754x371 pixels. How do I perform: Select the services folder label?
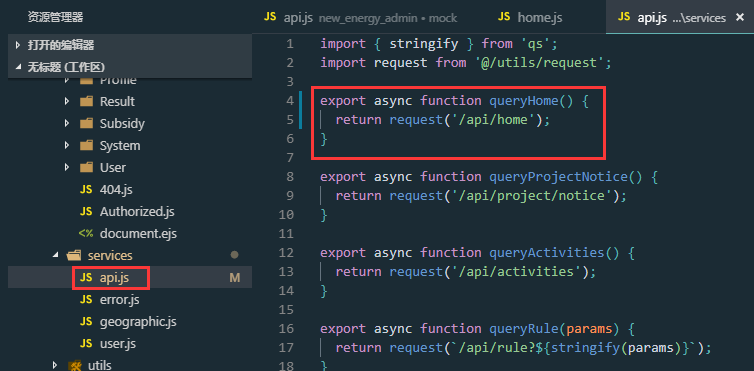coord(110,256)
